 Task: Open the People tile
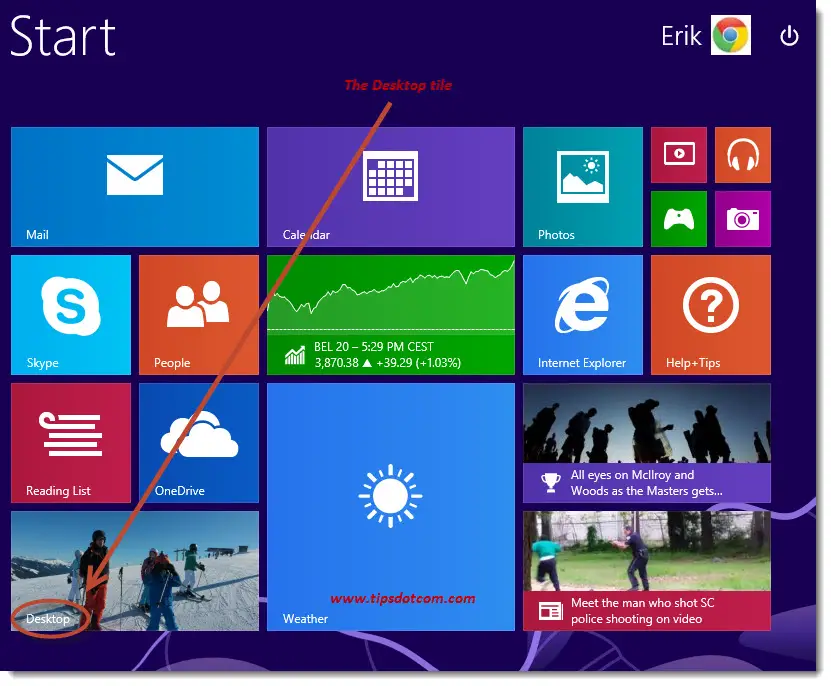pos(199,315)
